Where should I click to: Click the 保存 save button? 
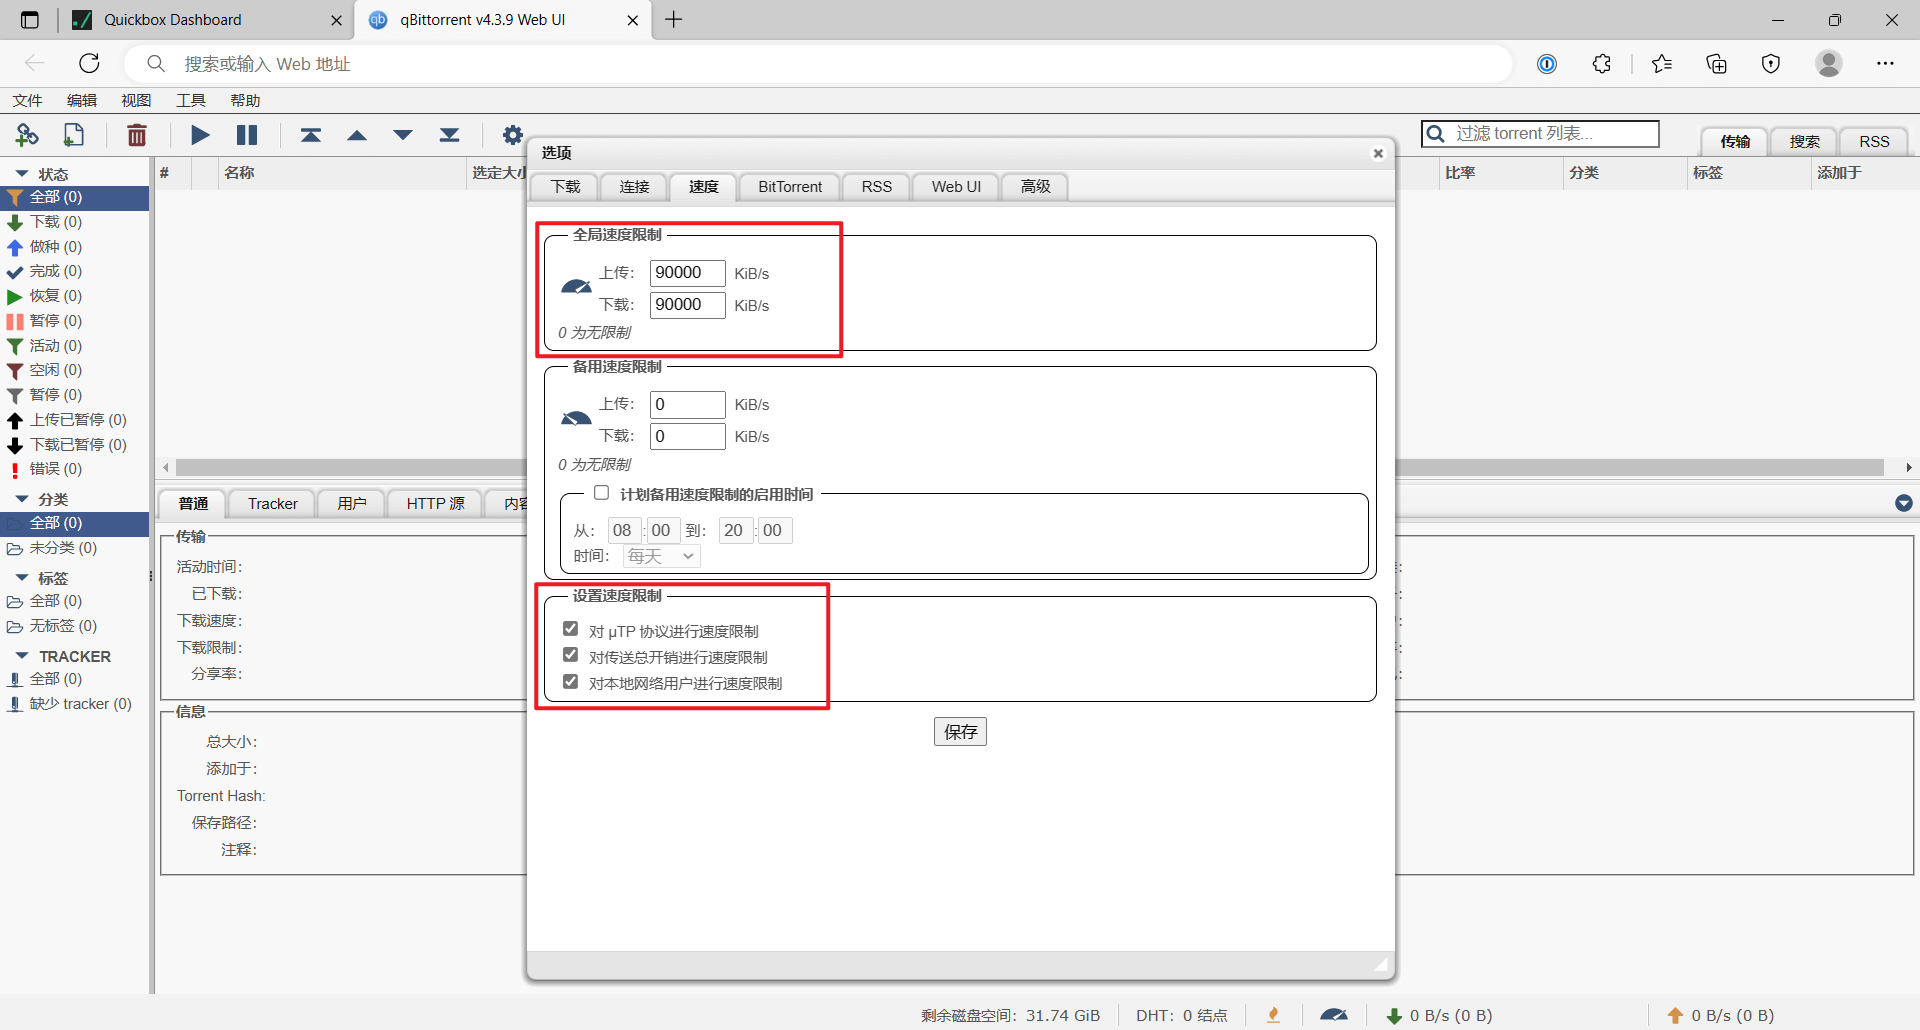tap(960, 732)
